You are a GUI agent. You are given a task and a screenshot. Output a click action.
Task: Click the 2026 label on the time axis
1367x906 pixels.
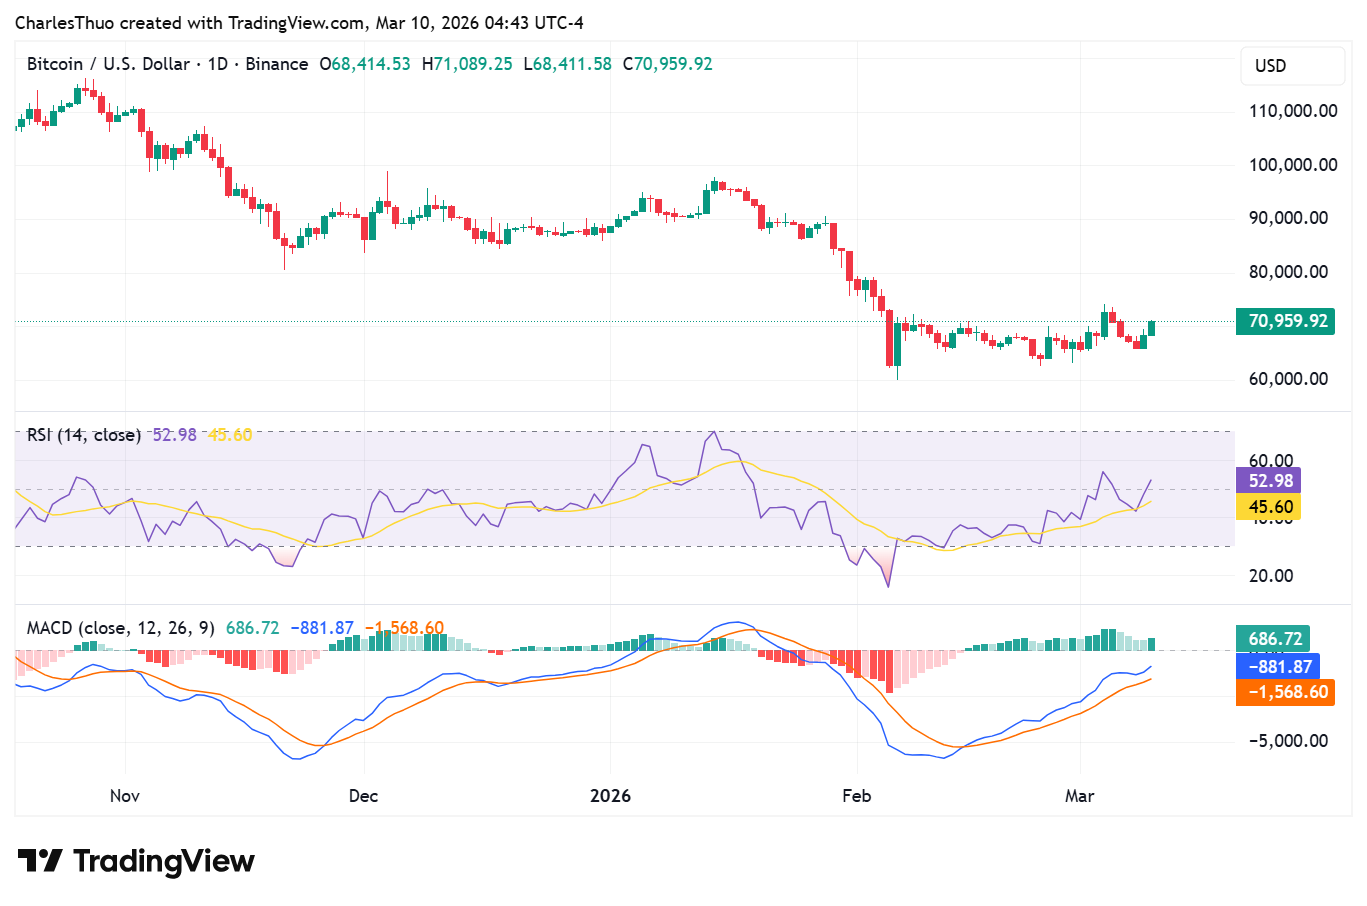pyautogui.click(x=610, y=796)
